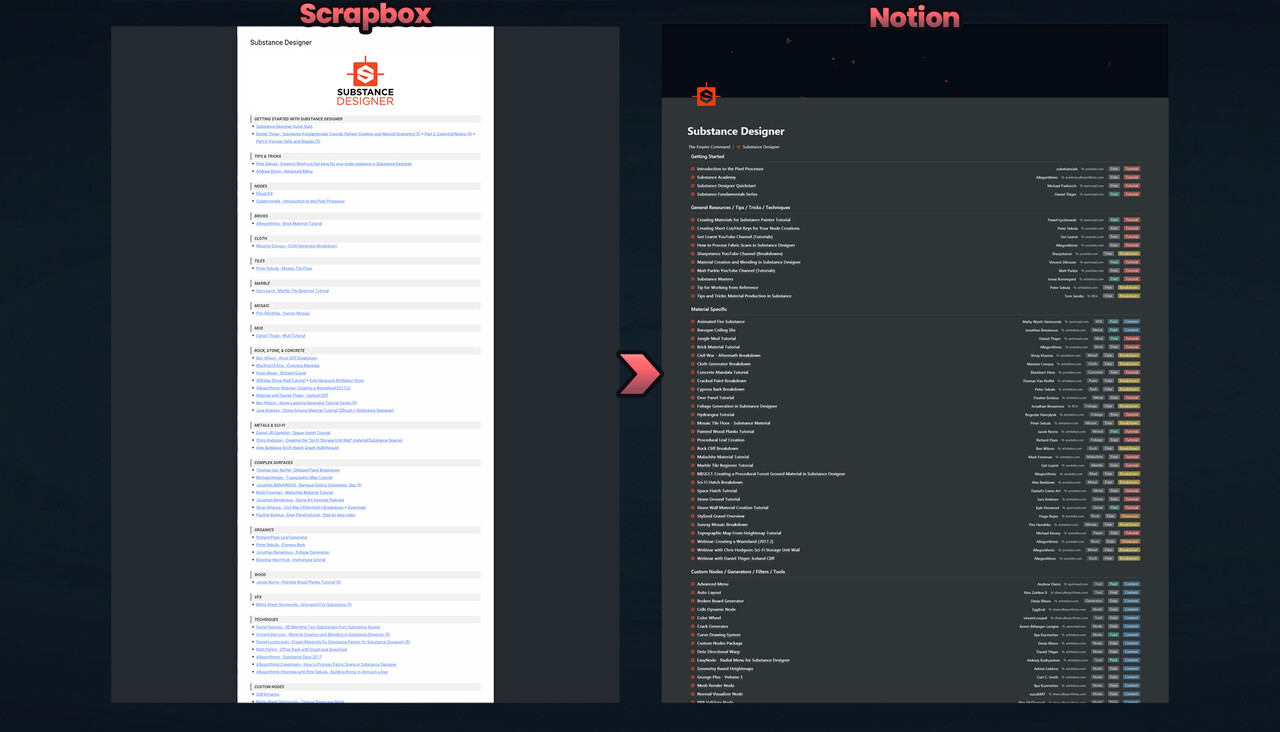Click the Getting Started heading in Notion
The image size is (1280, 732).
[x=707, y=156]
